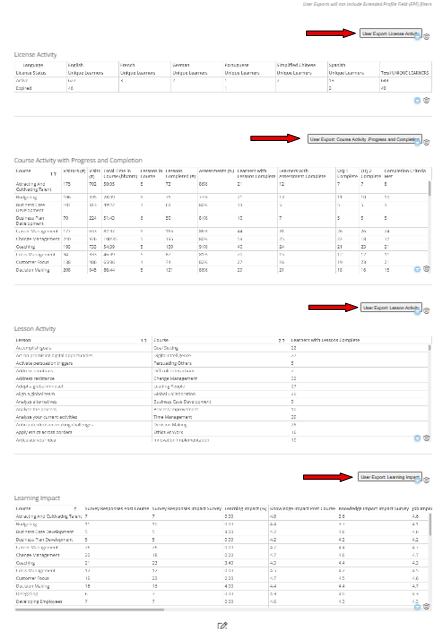The width and height of the screenshot is (442, 629).
Task: Click blue filter icon on Lesson Activity export button
Action: click(417, 311)
